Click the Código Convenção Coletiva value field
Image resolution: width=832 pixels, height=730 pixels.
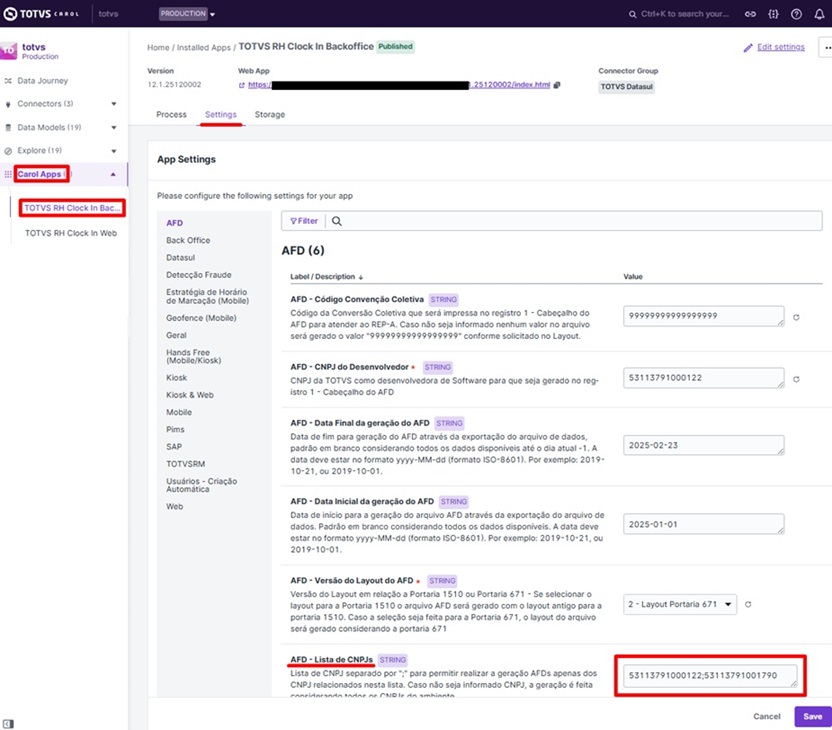pyautogui.click(x=704, y=316)
